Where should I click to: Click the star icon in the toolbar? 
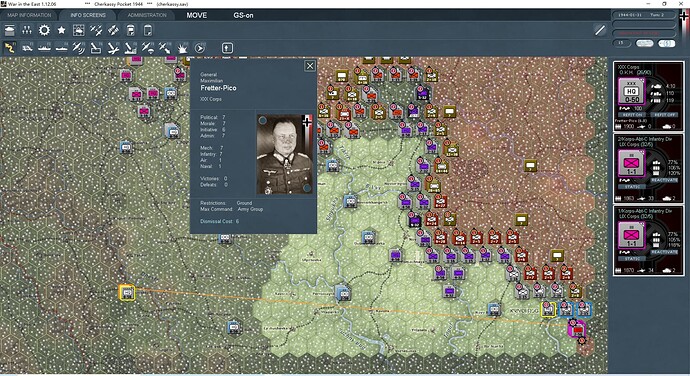(x=61, y=30)
